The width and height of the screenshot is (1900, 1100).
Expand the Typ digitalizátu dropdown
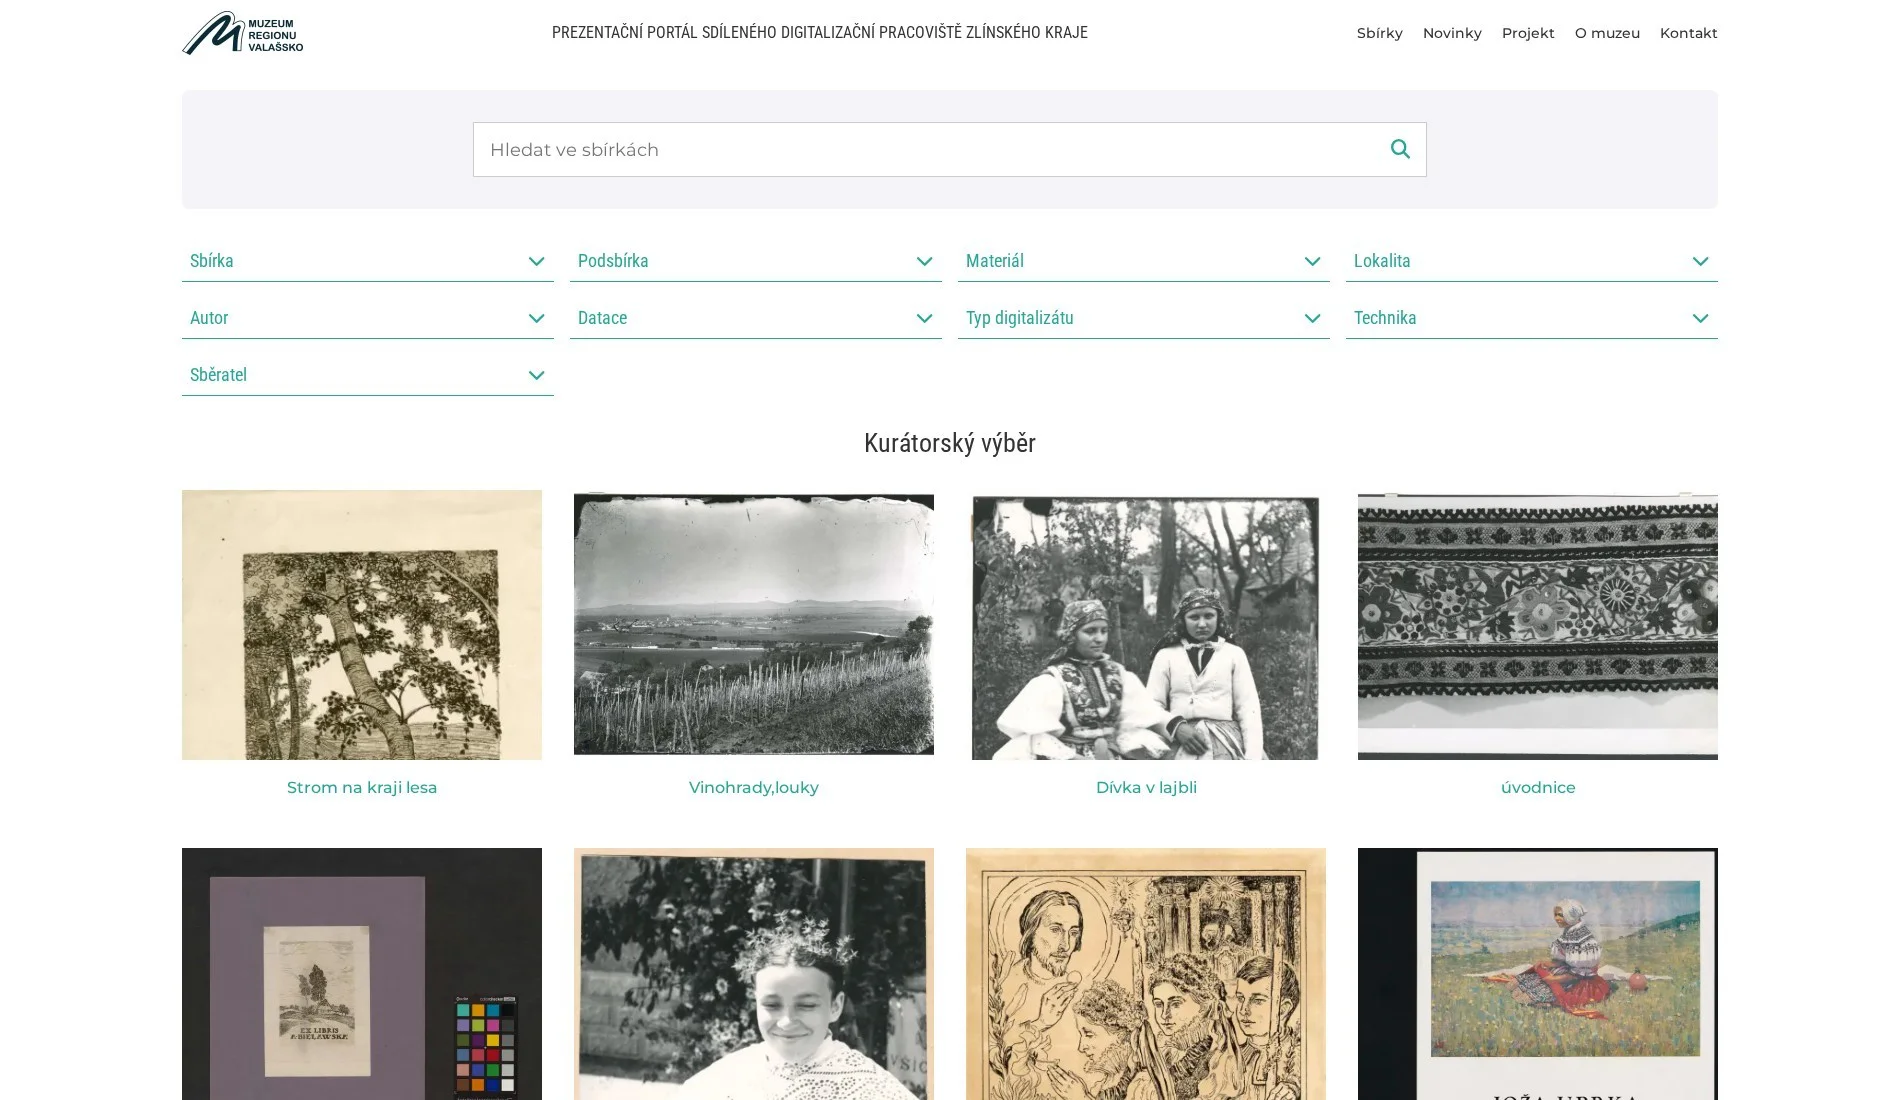coord(1144,318)
